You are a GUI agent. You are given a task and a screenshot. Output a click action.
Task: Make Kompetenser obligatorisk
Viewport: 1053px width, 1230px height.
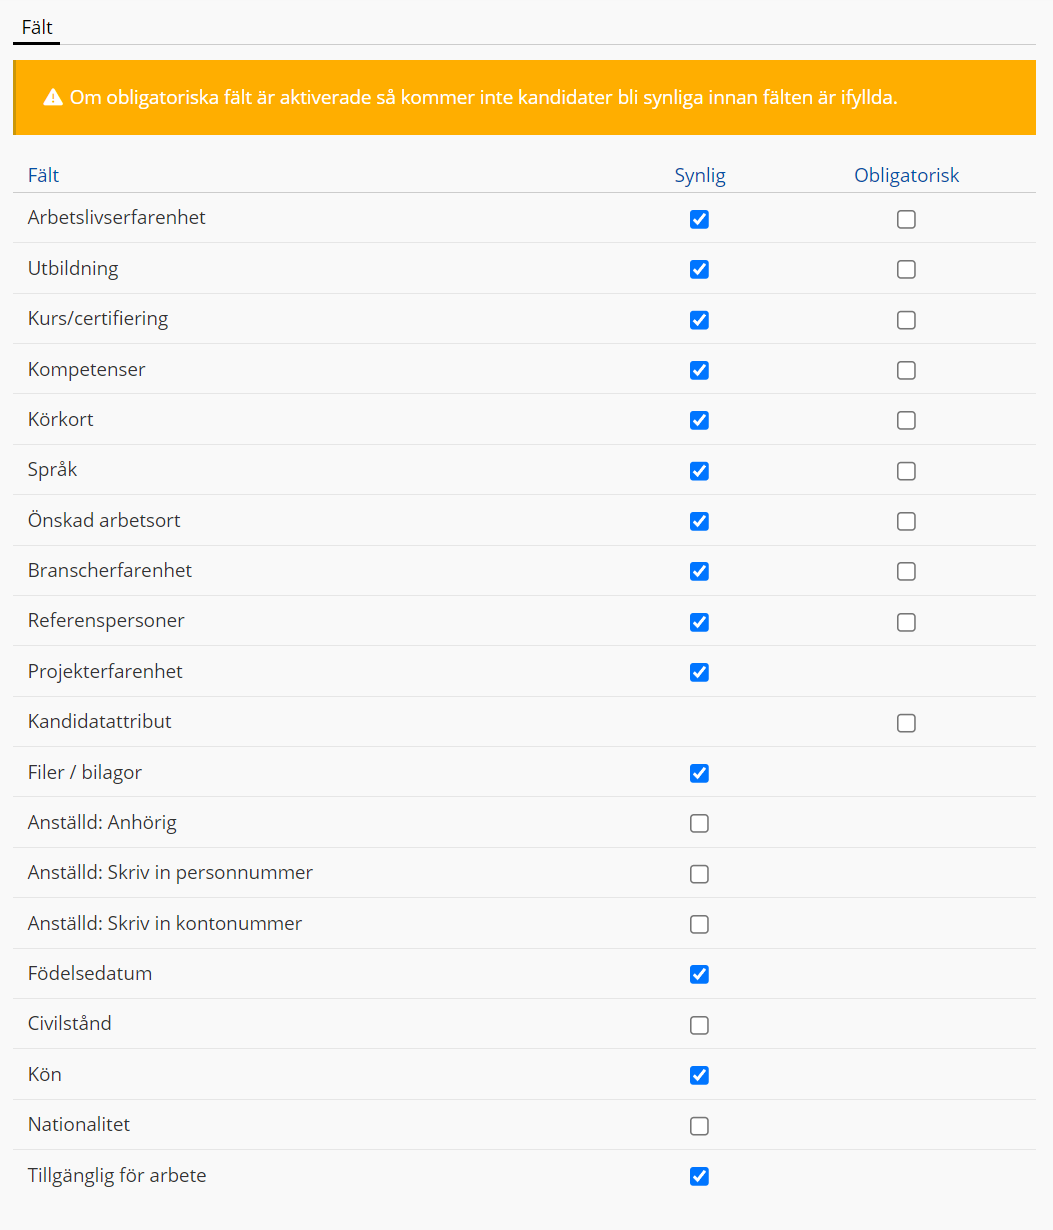coord(906,370)
